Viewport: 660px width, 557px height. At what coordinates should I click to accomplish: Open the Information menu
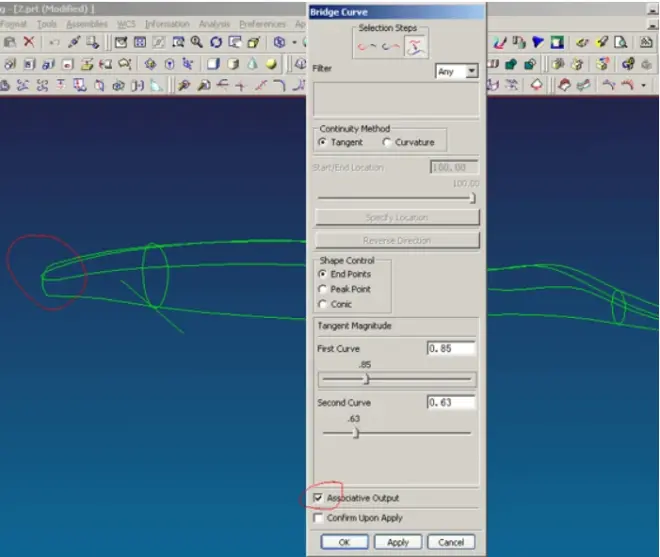(x=167, y=24)
